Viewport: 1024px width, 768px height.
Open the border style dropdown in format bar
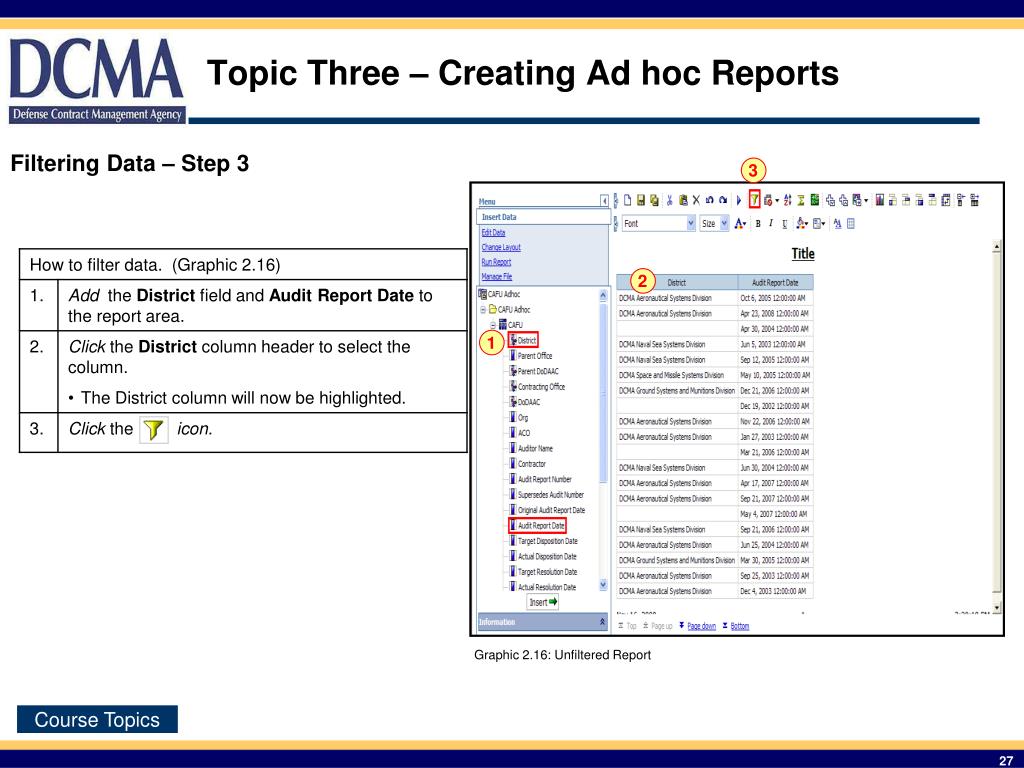tap(823, 223)
